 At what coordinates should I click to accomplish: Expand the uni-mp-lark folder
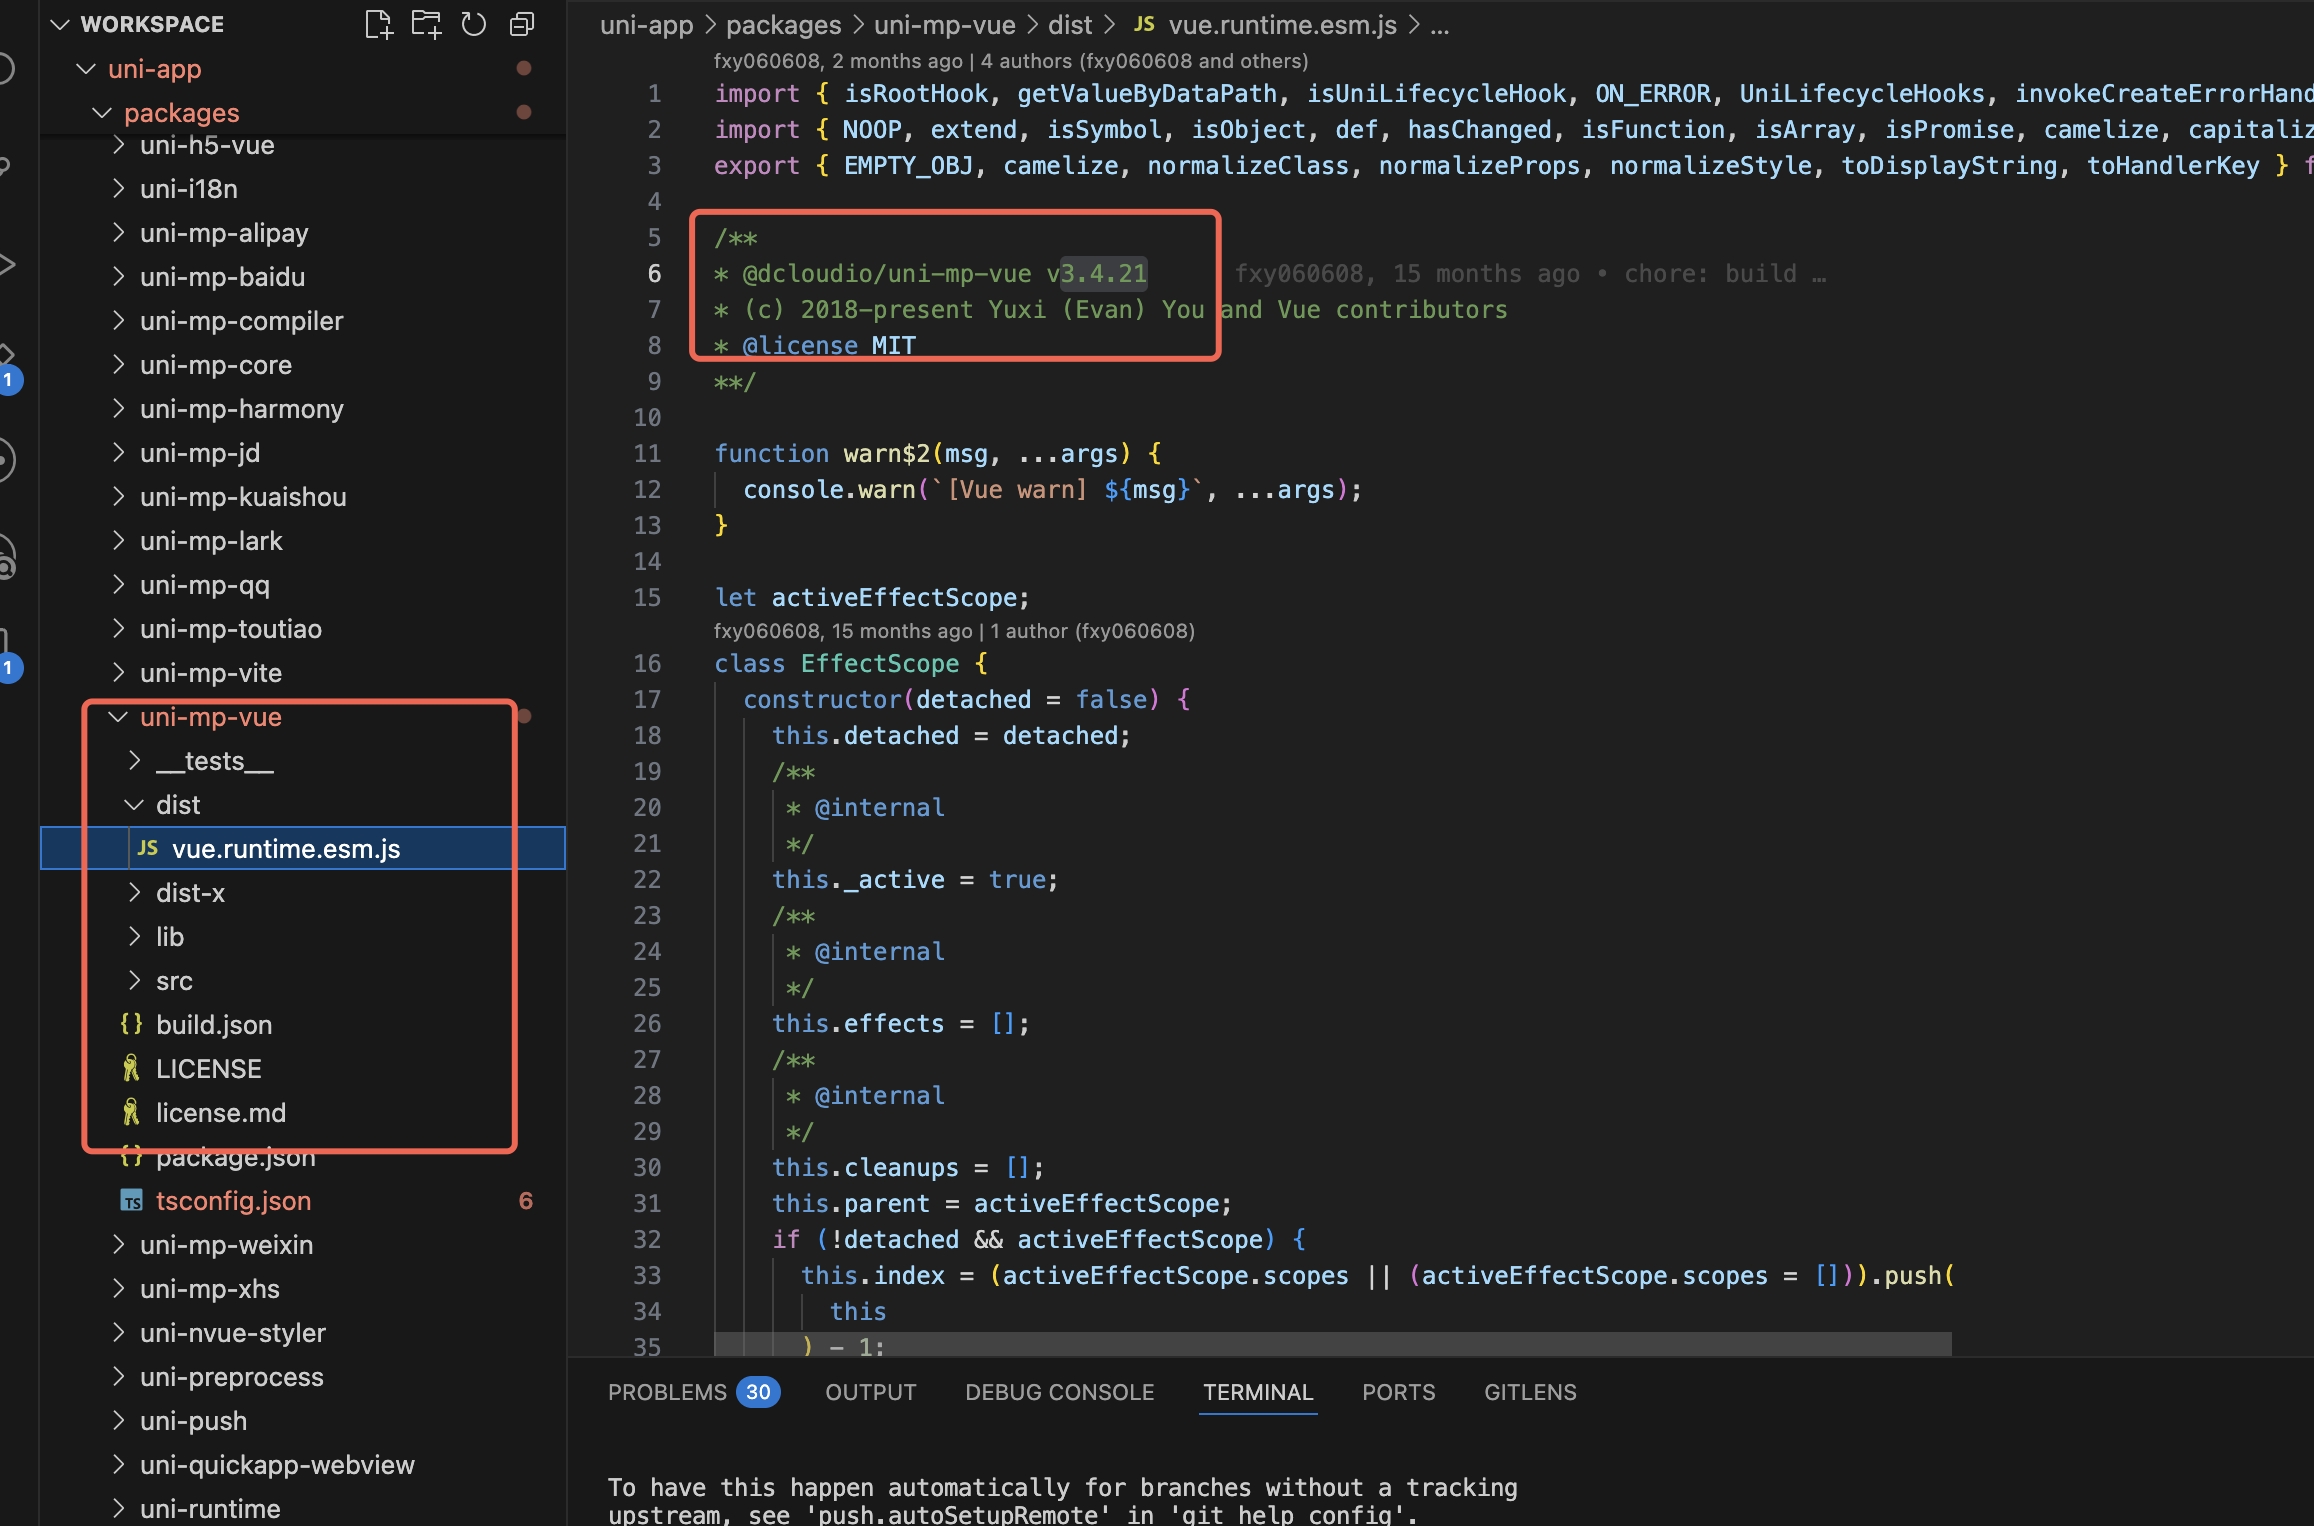(x=118, y=540)
